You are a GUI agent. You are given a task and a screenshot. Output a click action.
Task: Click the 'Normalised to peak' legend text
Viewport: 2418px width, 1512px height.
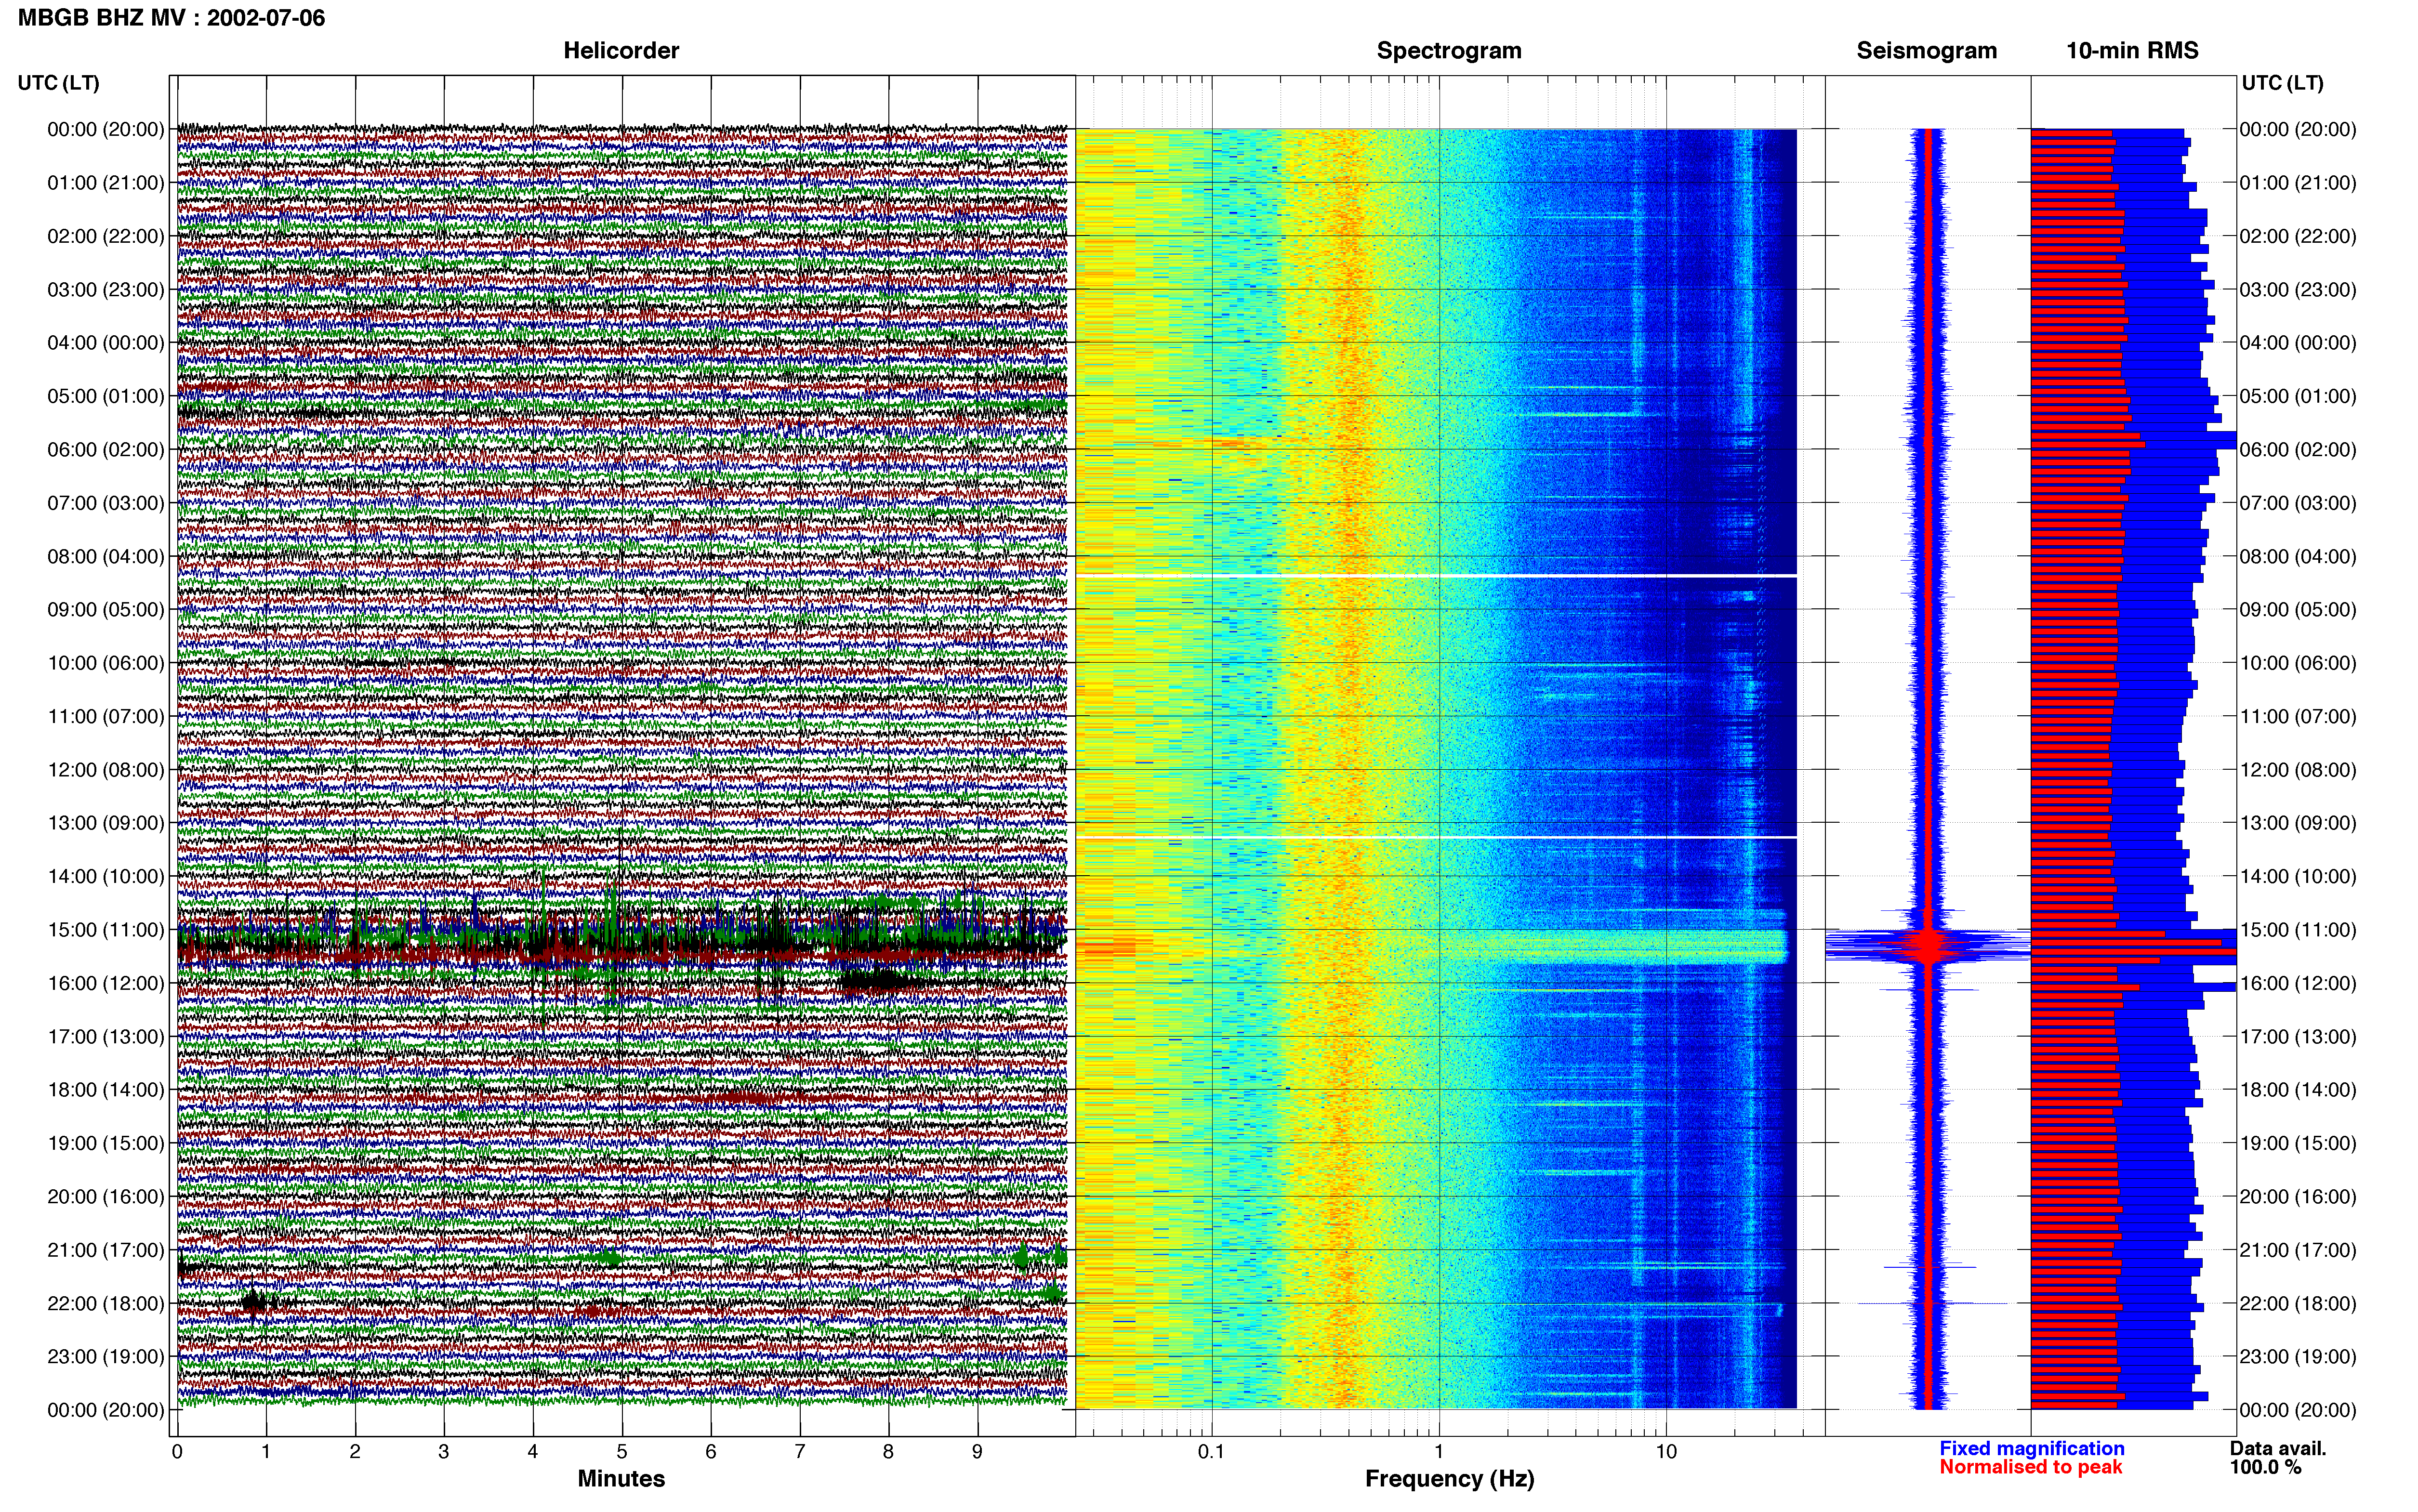[2031, 1467]
